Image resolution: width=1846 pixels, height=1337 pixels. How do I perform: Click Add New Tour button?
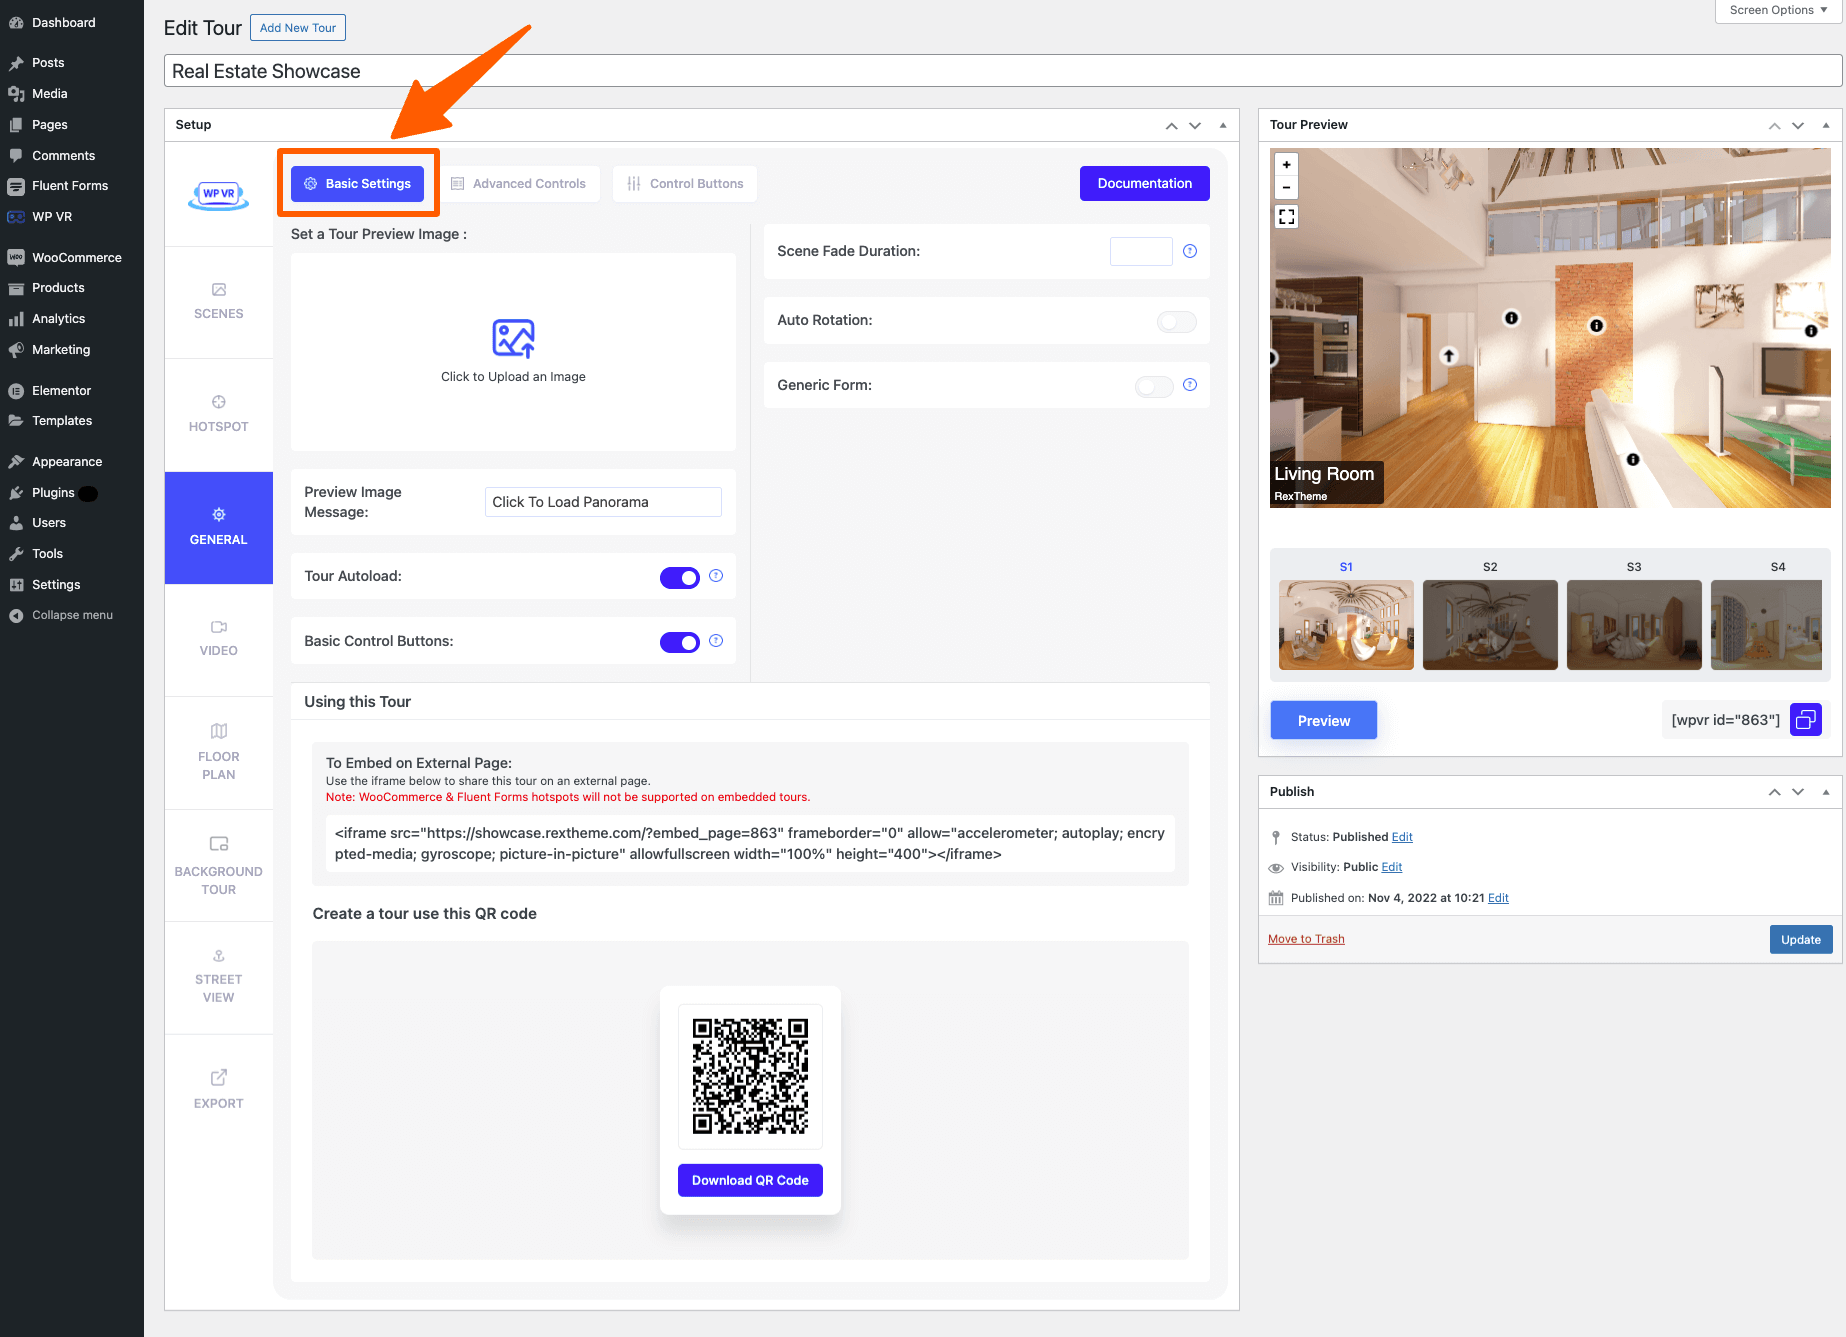tap(298, 28)
